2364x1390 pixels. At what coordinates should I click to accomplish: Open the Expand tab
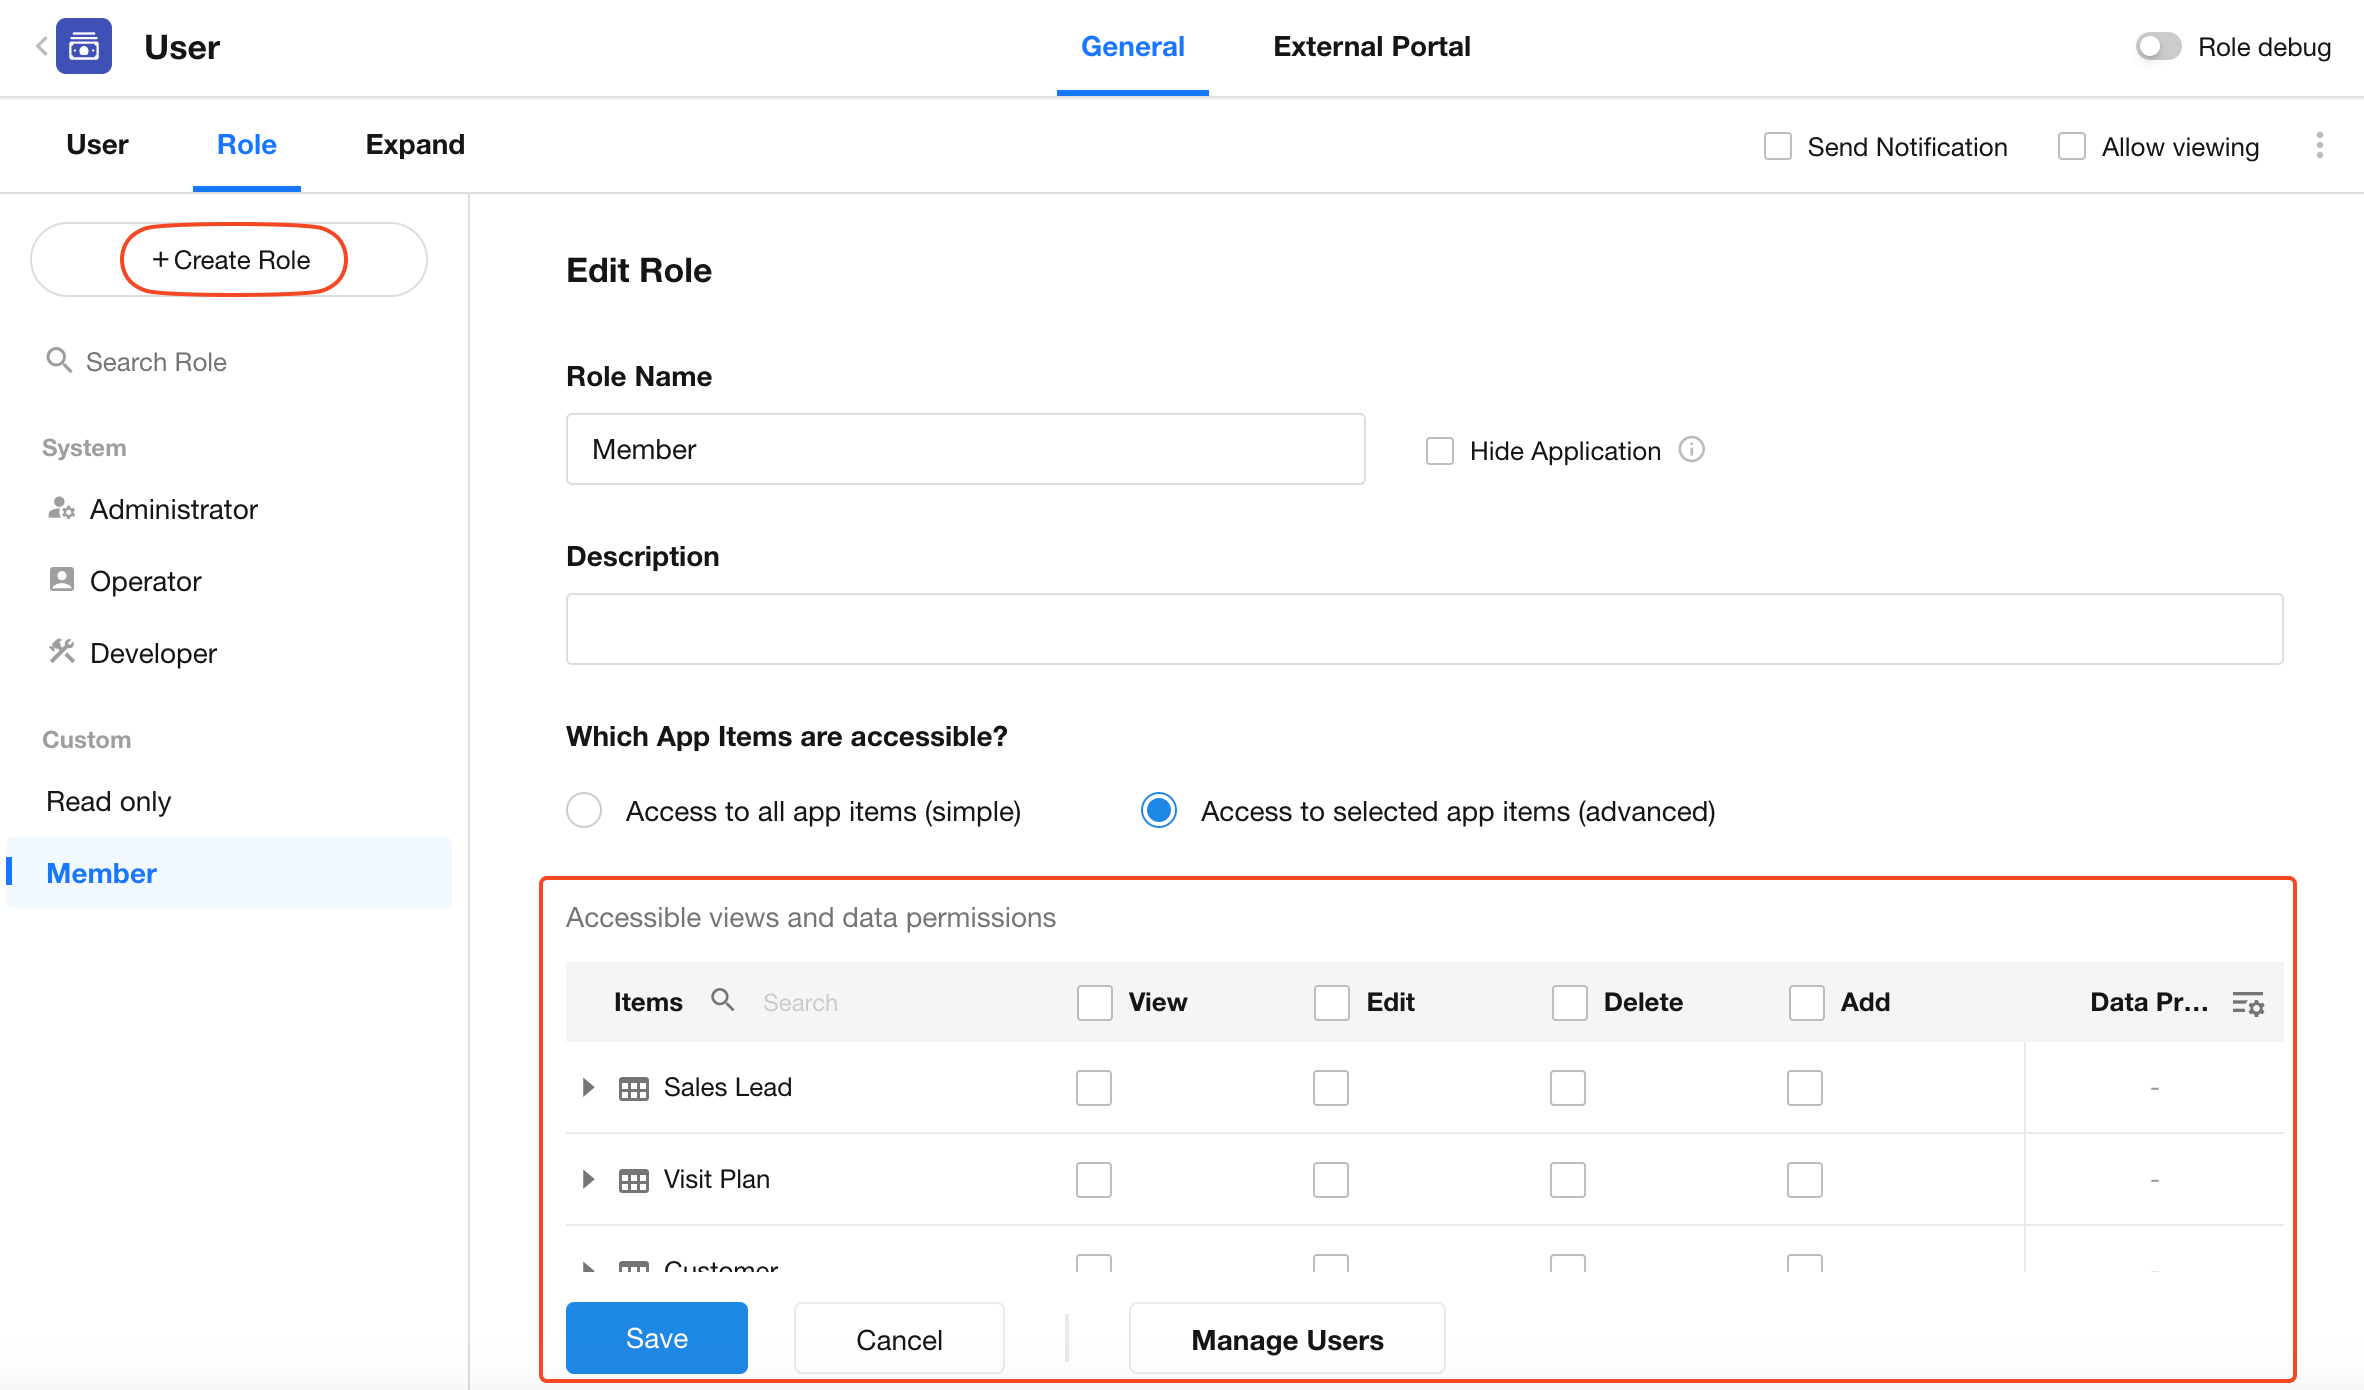[415, 145]
